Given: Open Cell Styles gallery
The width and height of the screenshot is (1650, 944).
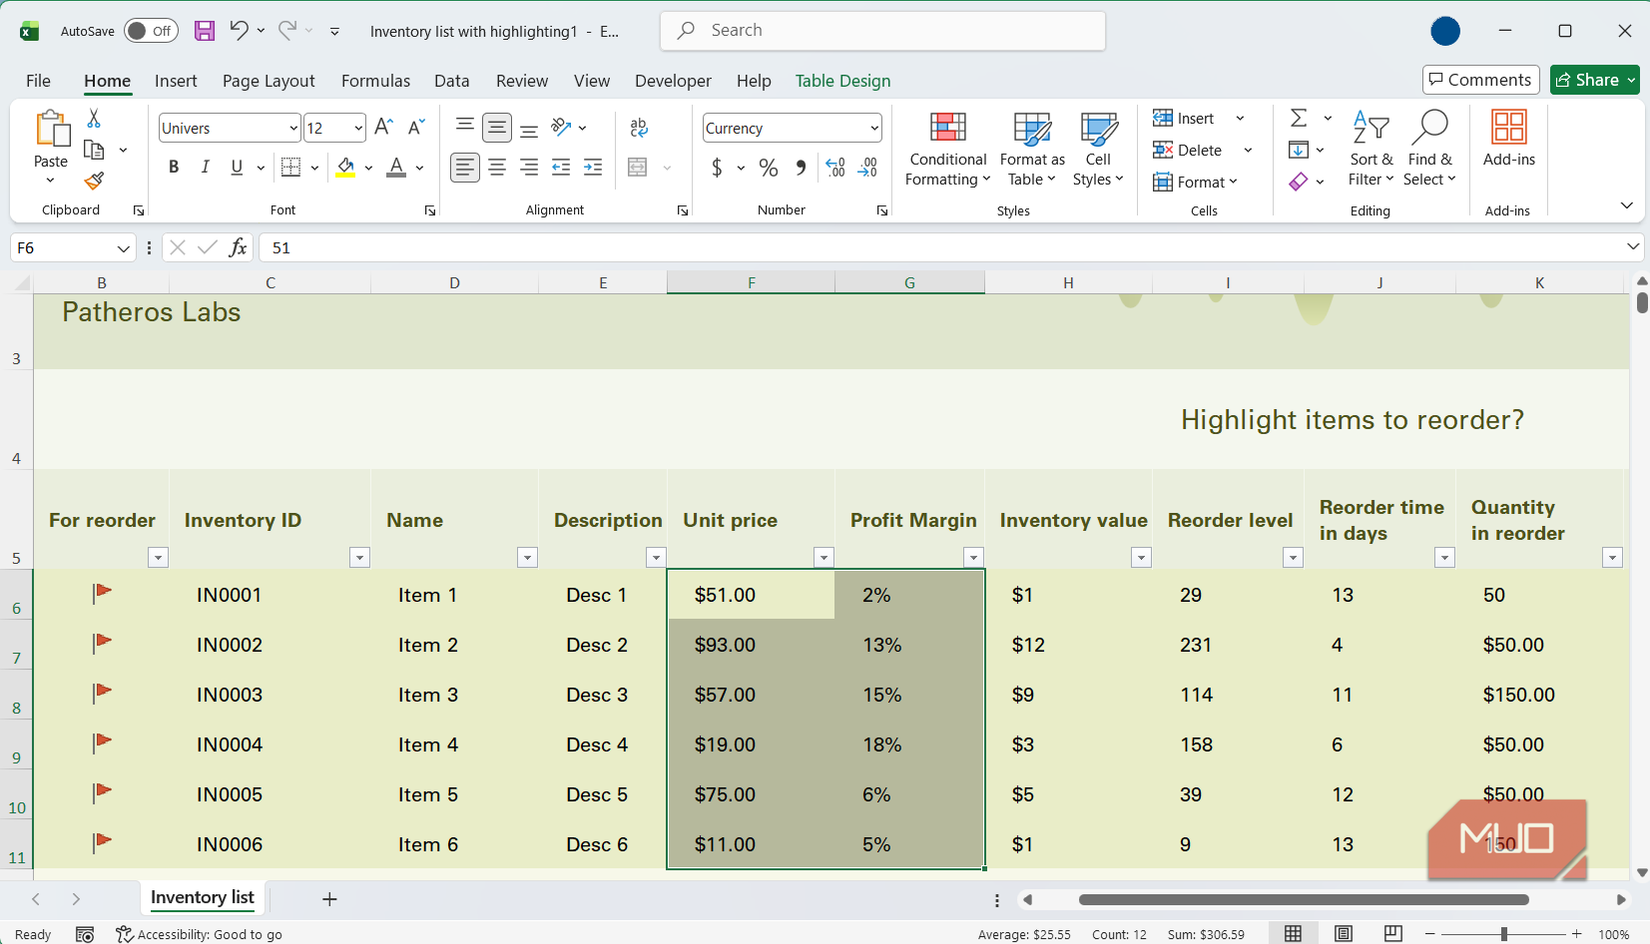Looking at the screenshot, I should pyautogui.click(x=1098, y=148).
